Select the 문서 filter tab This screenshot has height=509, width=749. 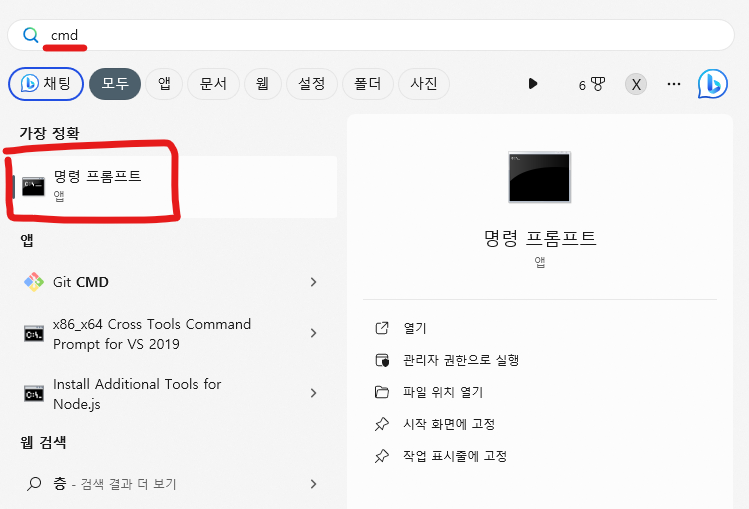213,84
